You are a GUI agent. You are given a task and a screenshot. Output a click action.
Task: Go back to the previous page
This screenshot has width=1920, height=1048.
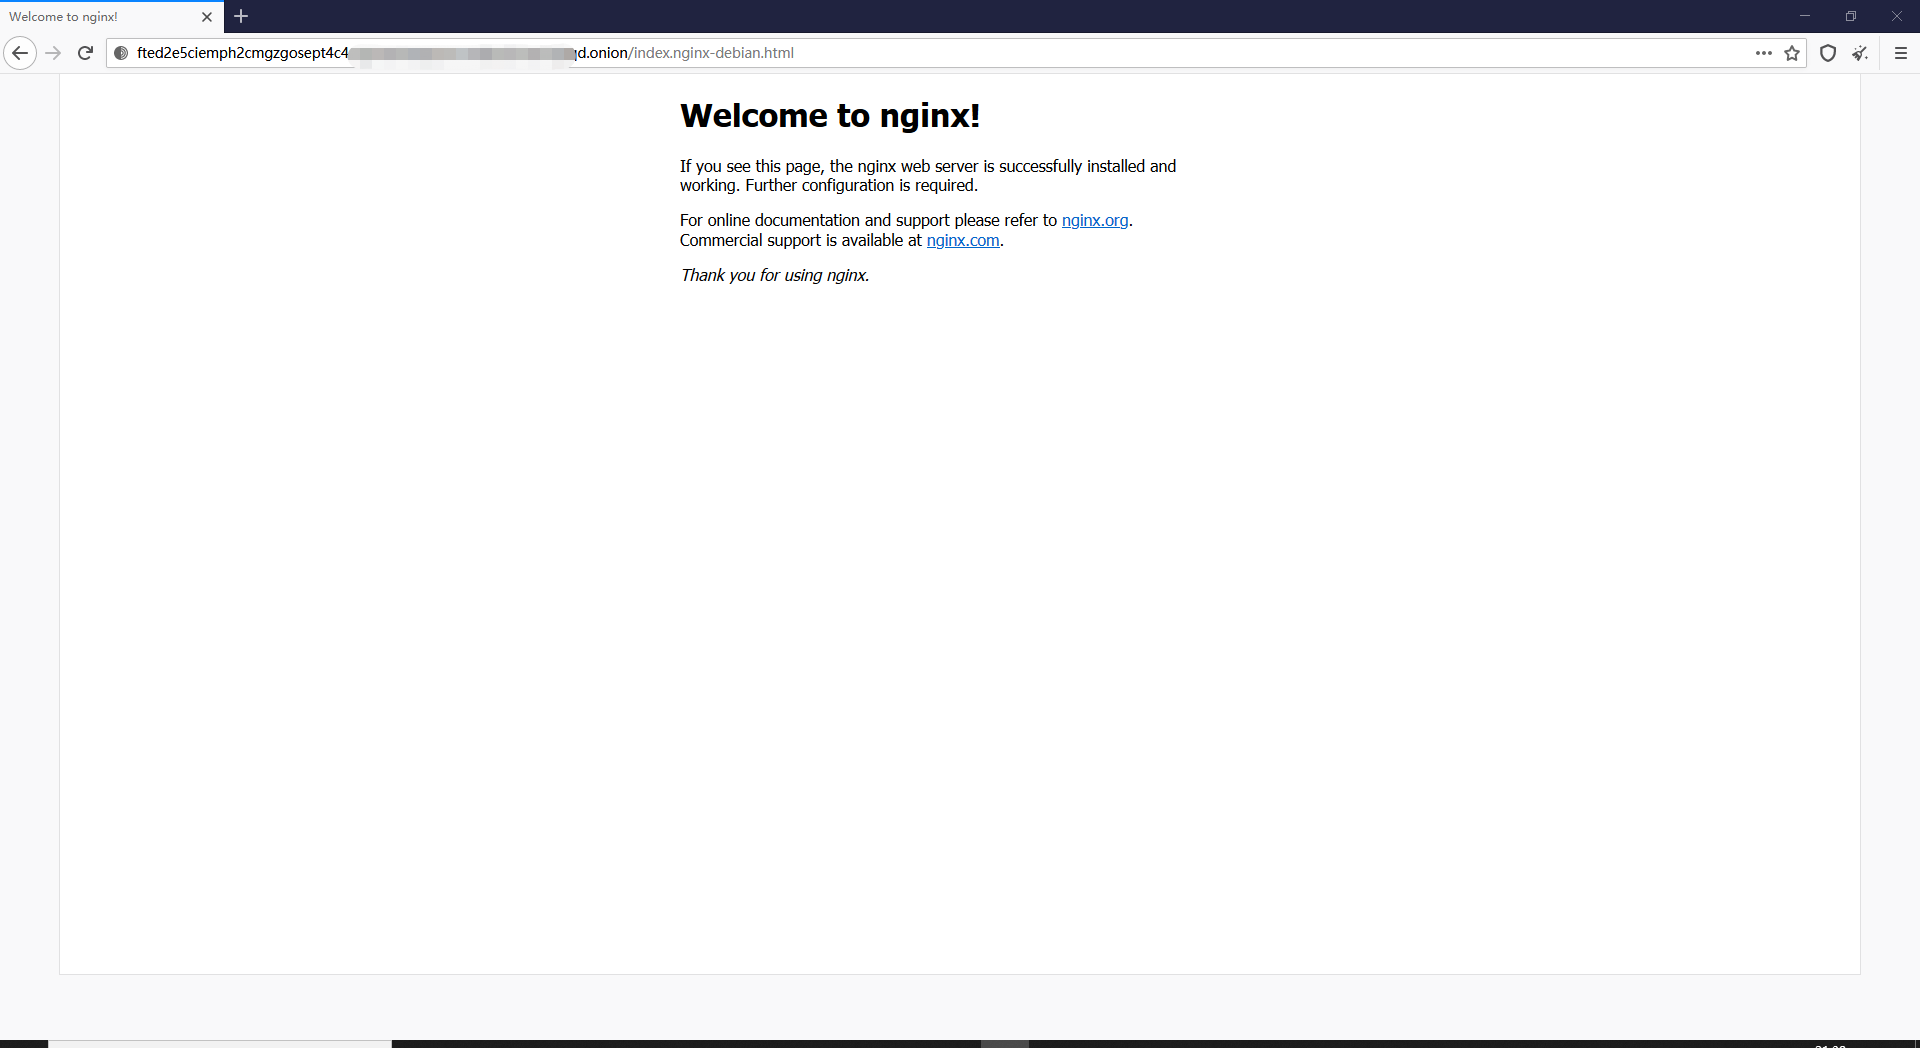(20, 53)
